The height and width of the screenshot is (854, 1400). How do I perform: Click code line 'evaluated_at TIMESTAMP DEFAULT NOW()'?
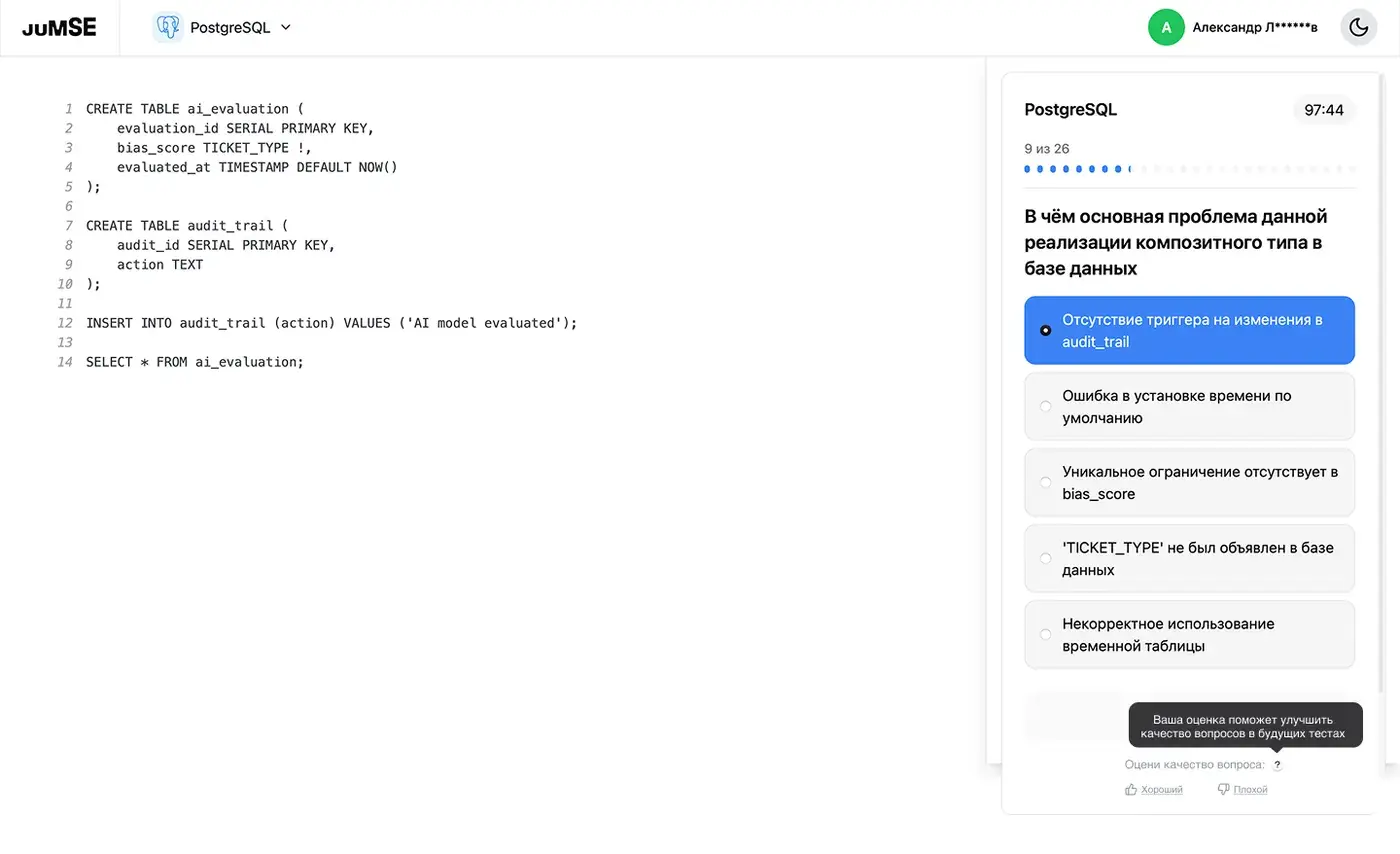point(257,167)
